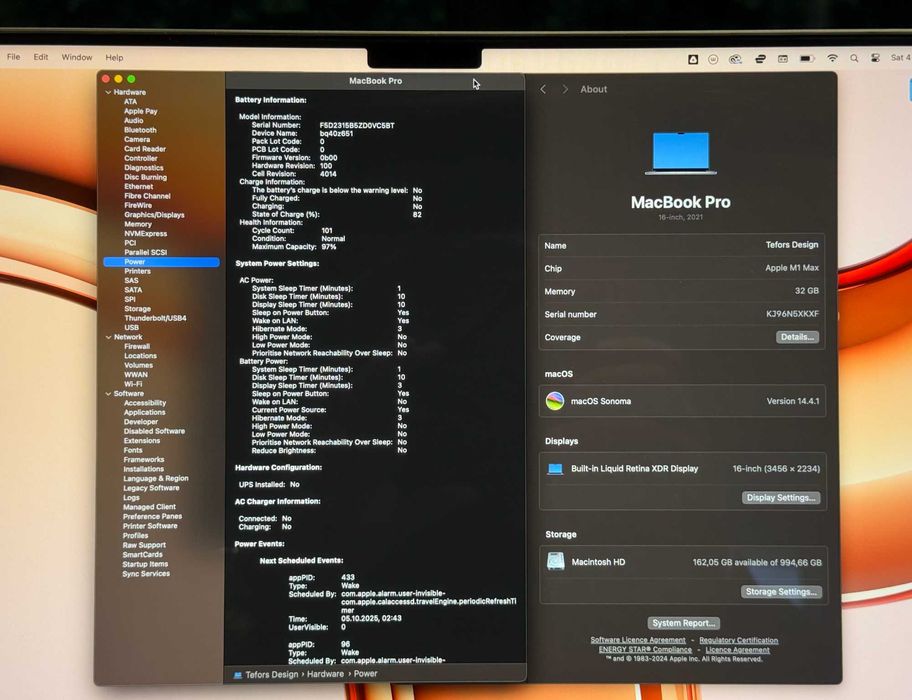The height and width of the screenshot is (700, 912).
Task: Click the Macintosh HD drive icon
Action: pyautogui.click(x=555, y=561)
